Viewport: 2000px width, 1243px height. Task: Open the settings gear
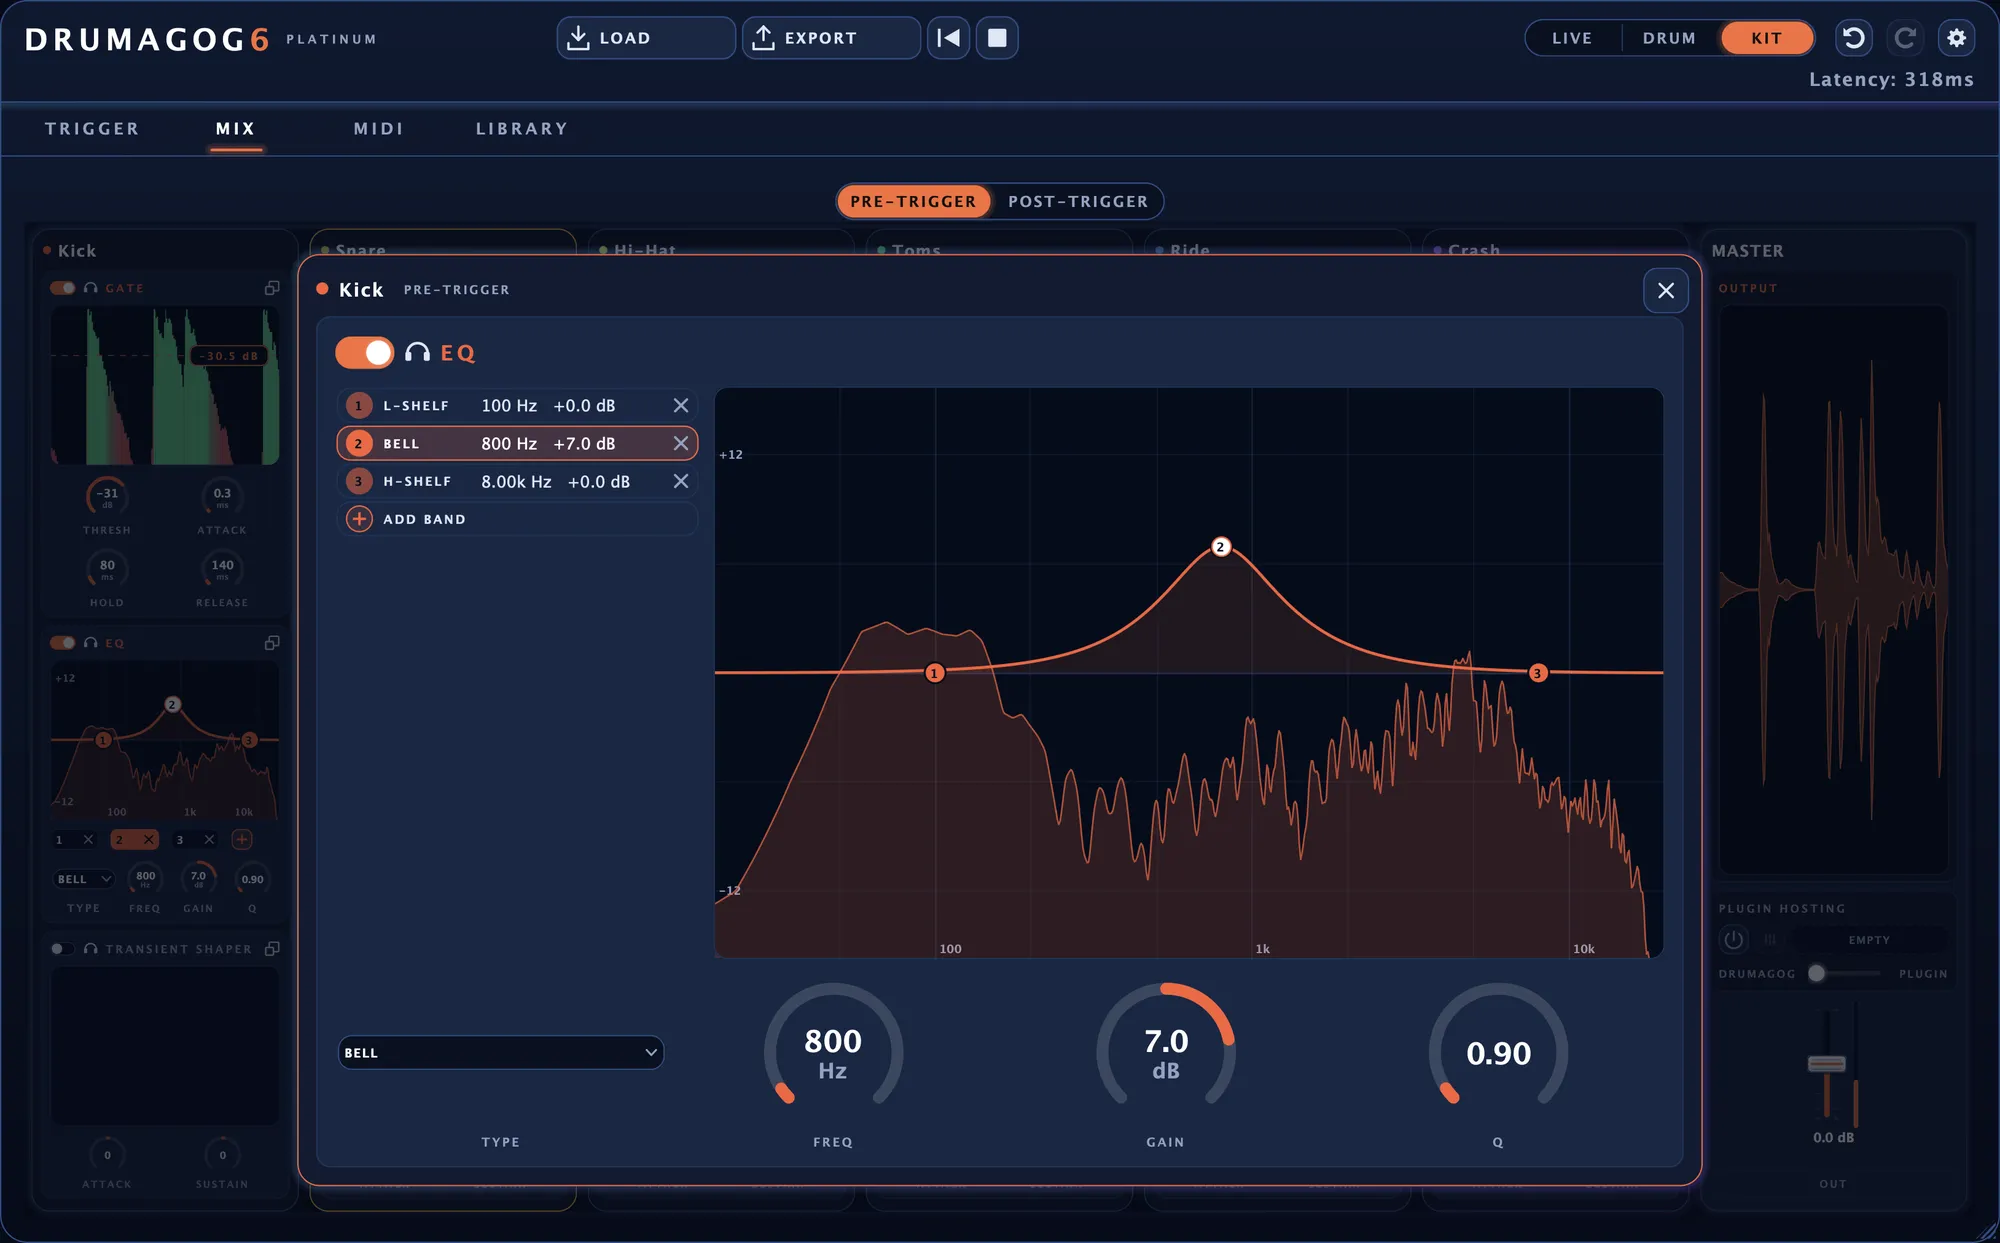1957,38
